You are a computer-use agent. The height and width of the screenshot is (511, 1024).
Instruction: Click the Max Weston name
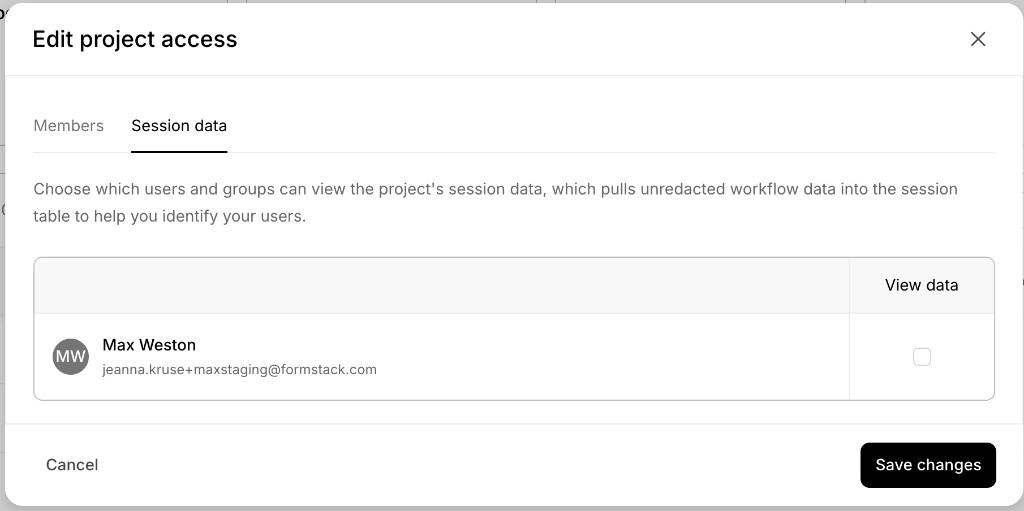149,344
